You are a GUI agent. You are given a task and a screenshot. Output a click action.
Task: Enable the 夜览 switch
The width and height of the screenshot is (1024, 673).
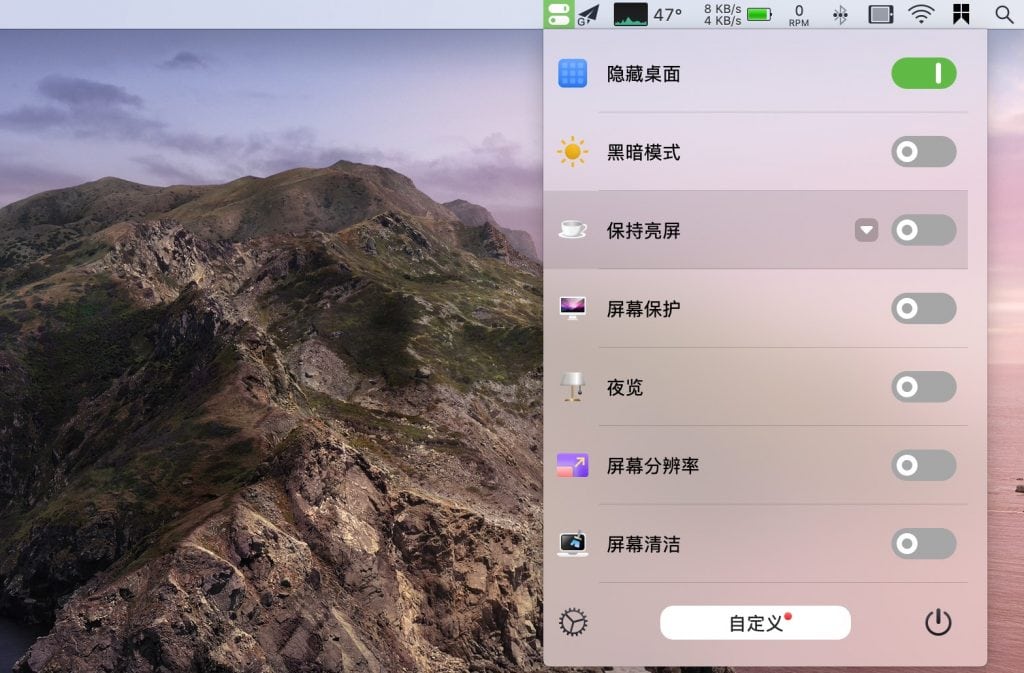923,387
